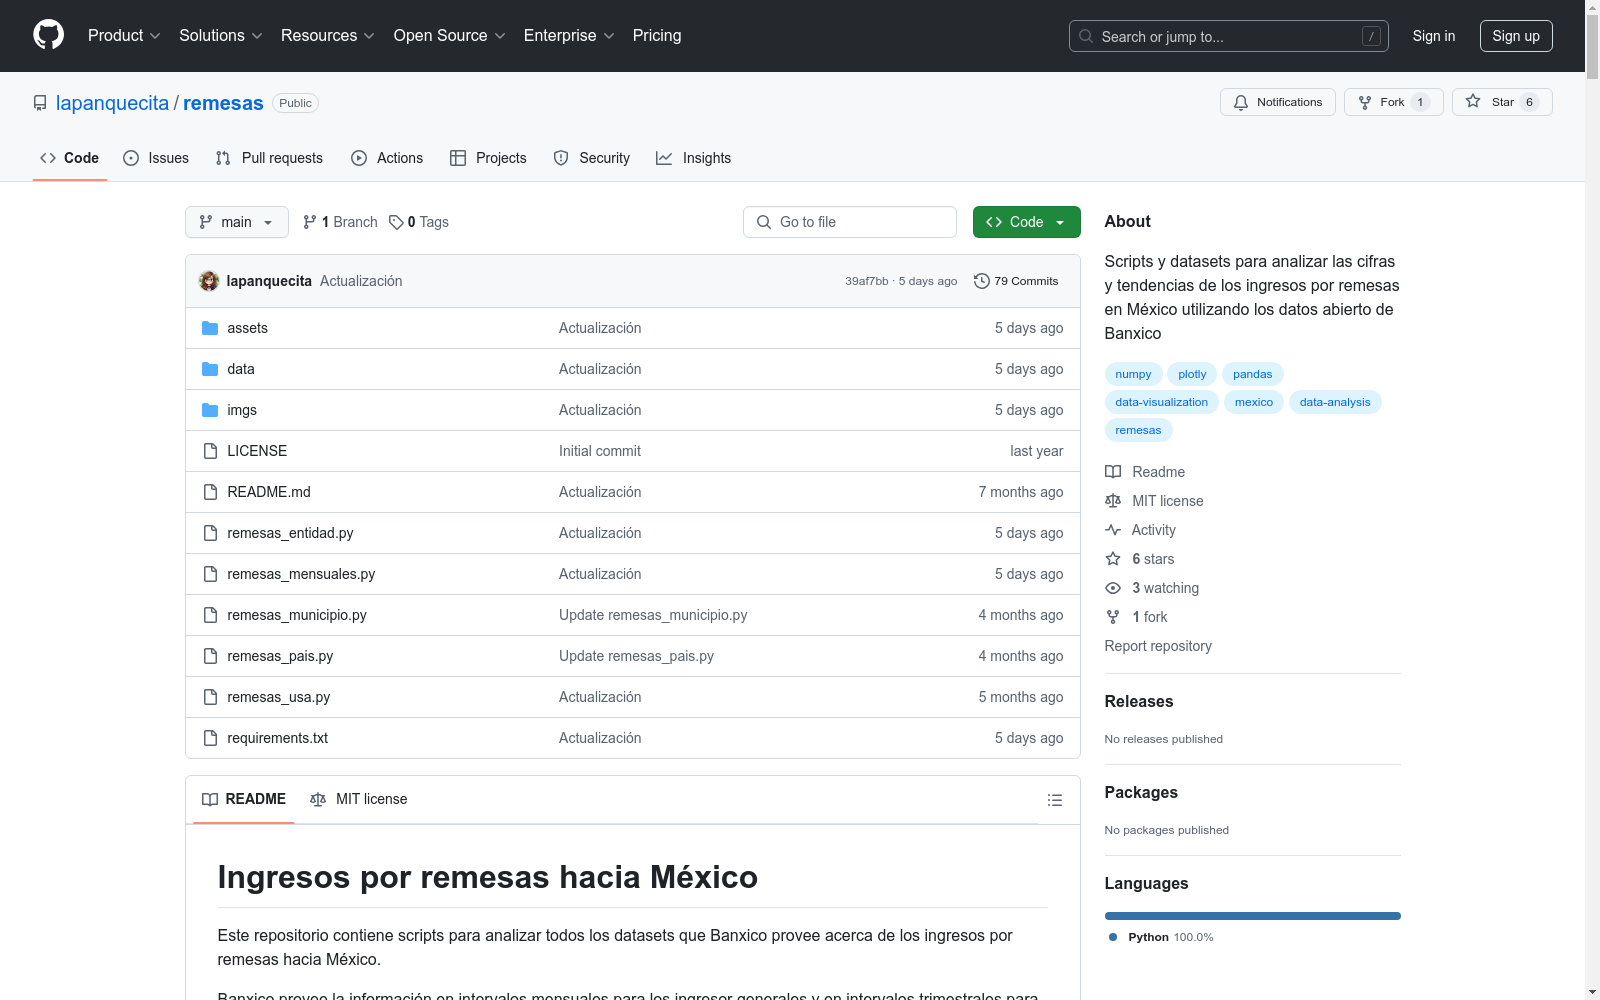Switch to the Insights tab
Screen dimensions: 1600x1000
[x=694, y=158]
